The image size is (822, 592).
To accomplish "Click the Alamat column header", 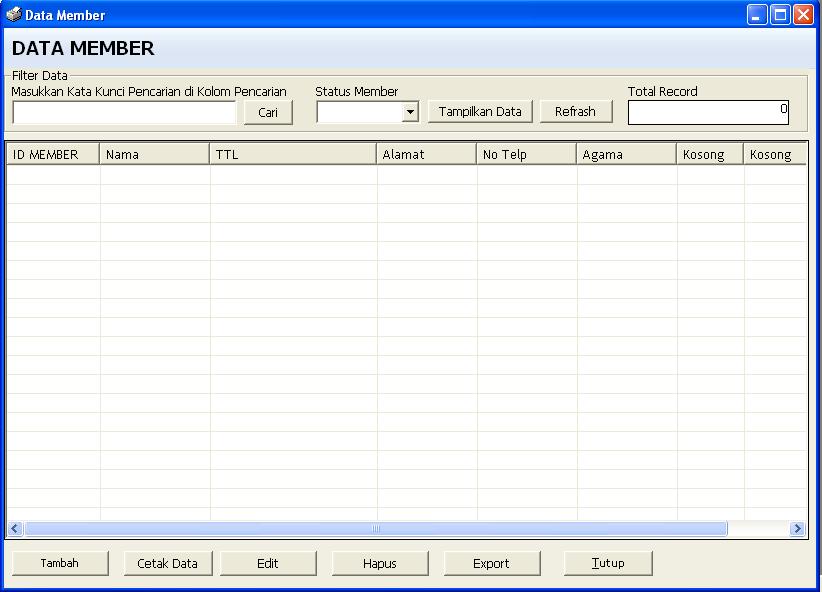I will coord(425,154).
